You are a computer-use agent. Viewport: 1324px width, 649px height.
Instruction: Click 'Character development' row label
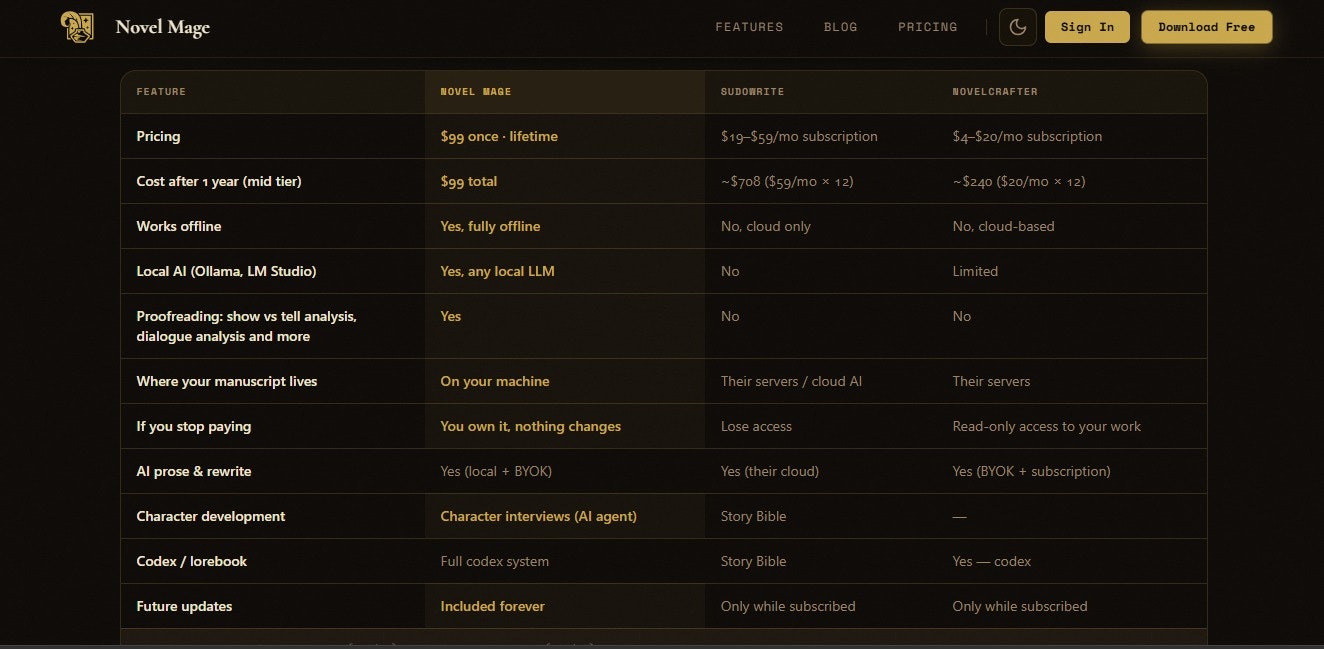[211, 516]
